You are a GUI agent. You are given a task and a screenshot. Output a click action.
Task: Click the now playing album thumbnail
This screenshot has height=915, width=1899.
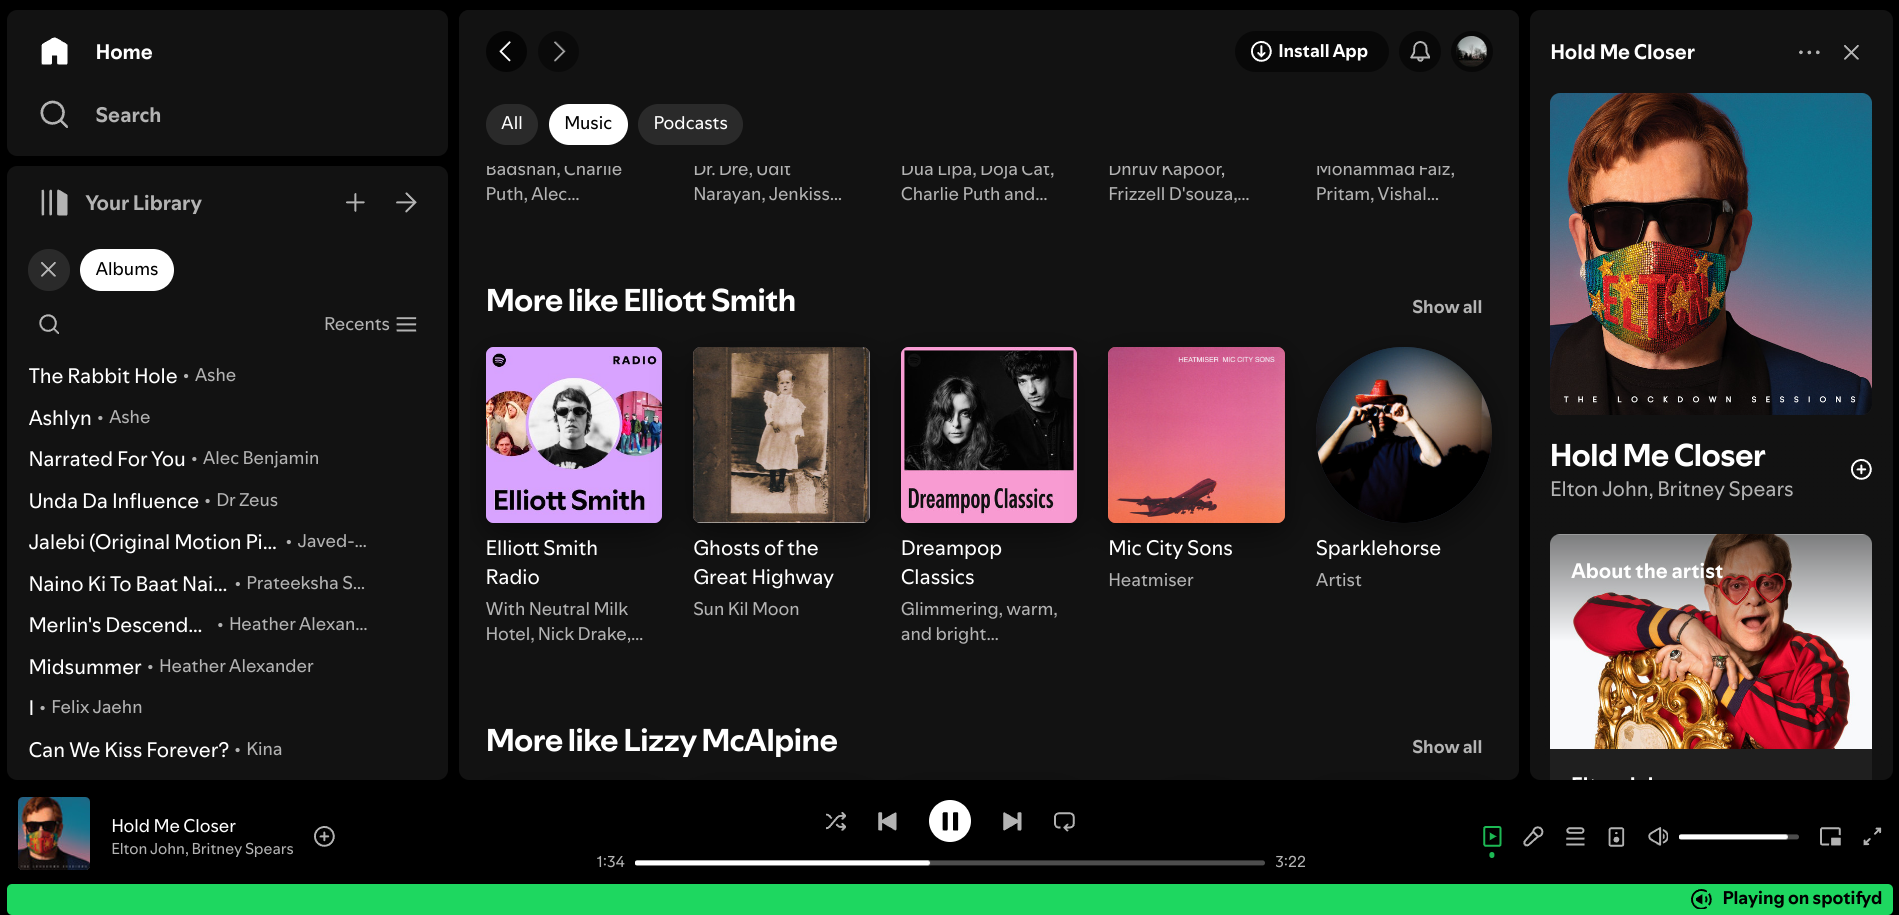pyautogui.click(x=54, y=833)
